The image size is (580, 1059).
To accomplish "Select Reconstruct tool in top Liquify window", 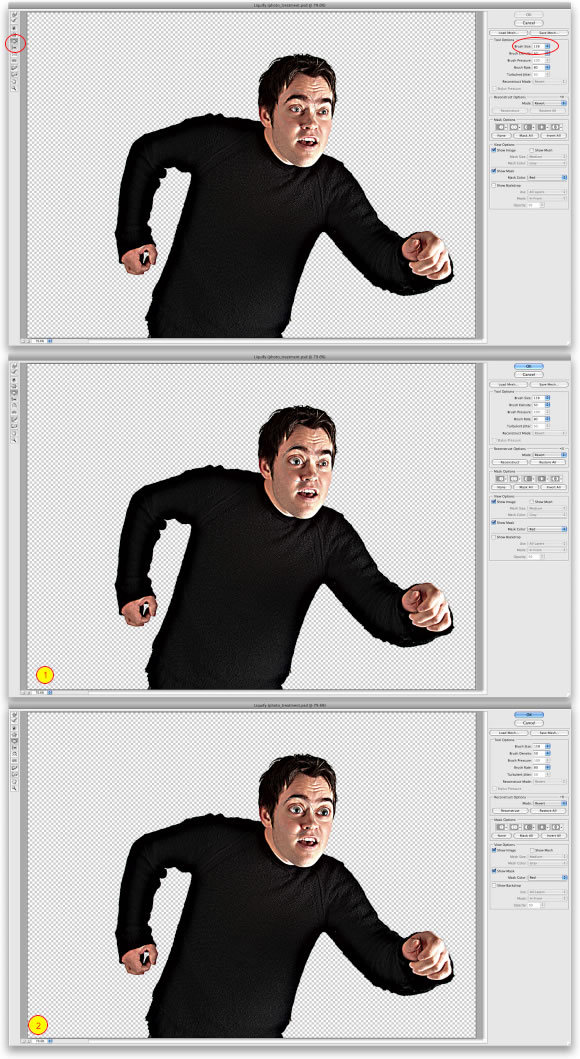I will 14,20.
